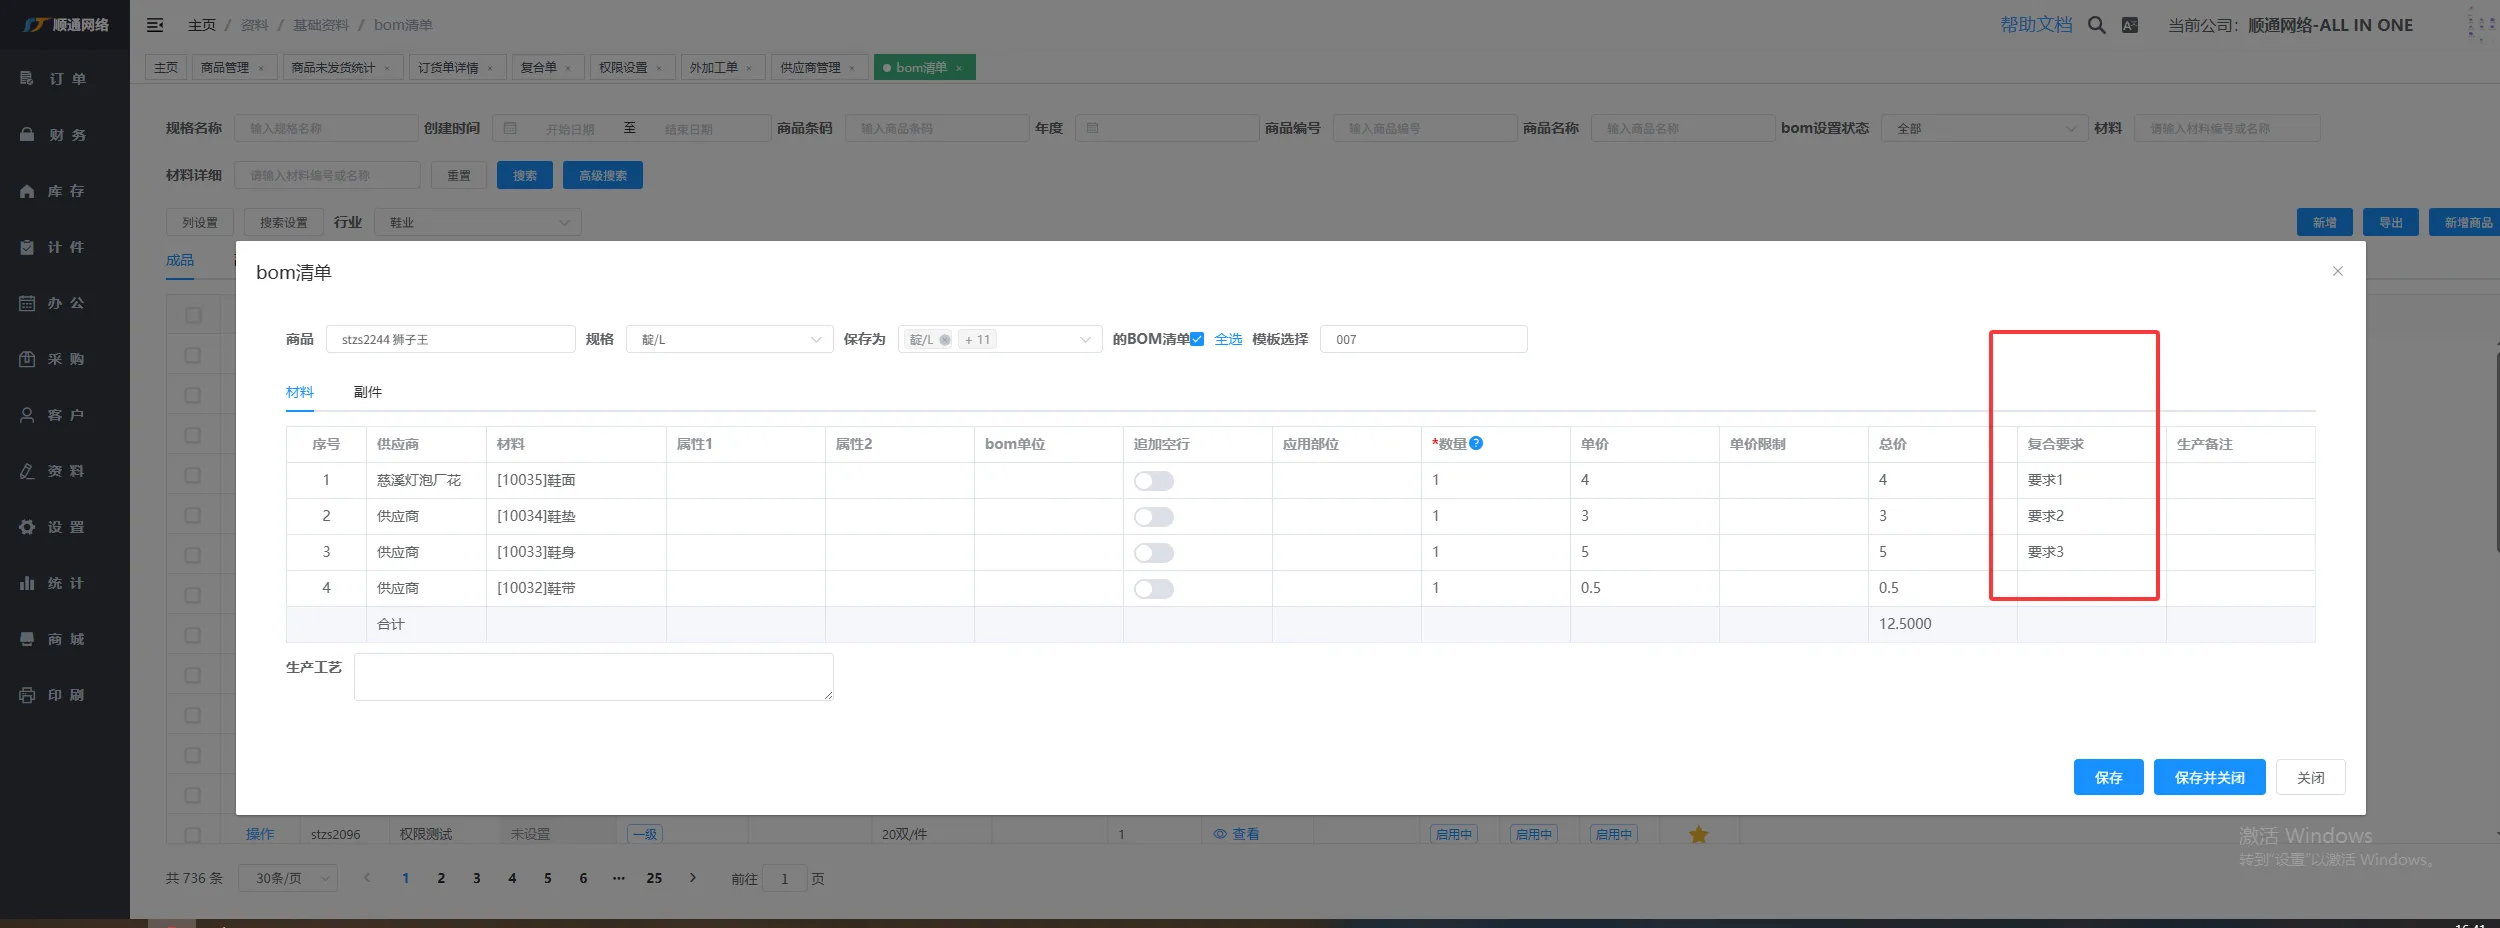
Task: Open the 订单 (orders) sidebar icon
Action: 27,78
